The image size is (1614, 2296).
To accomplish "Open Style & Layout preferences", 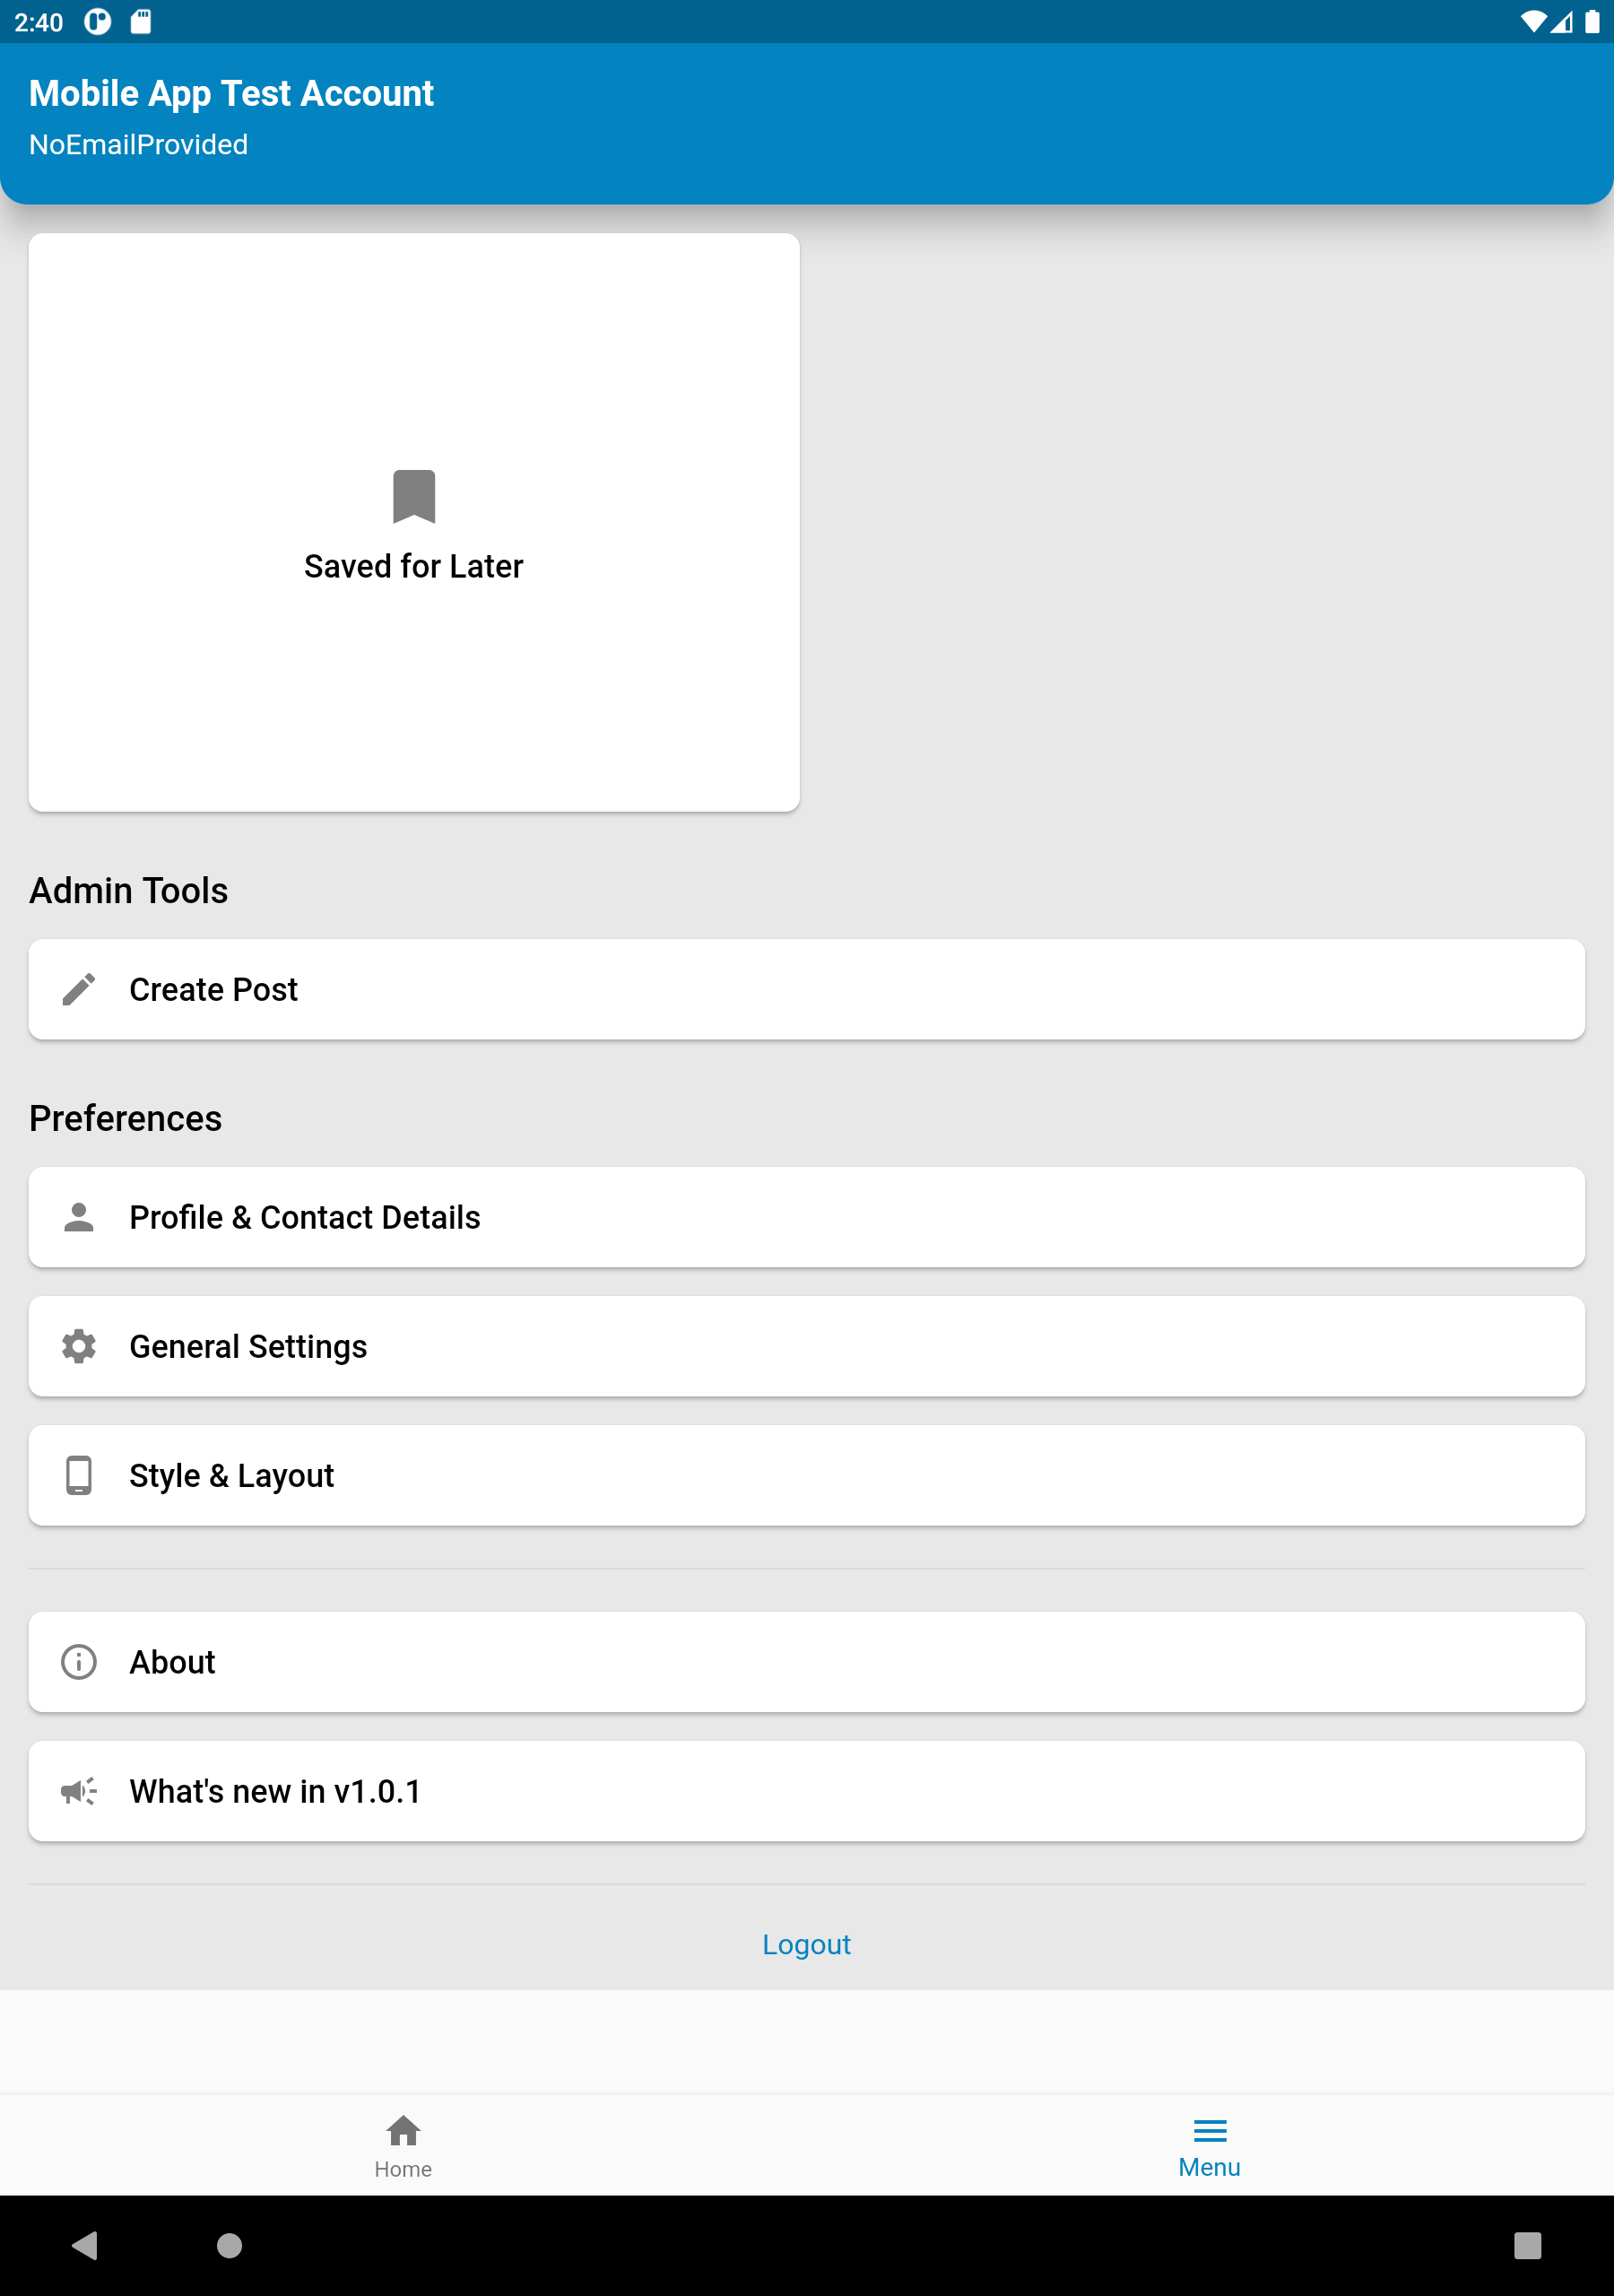I will [x=807, y=1475].
